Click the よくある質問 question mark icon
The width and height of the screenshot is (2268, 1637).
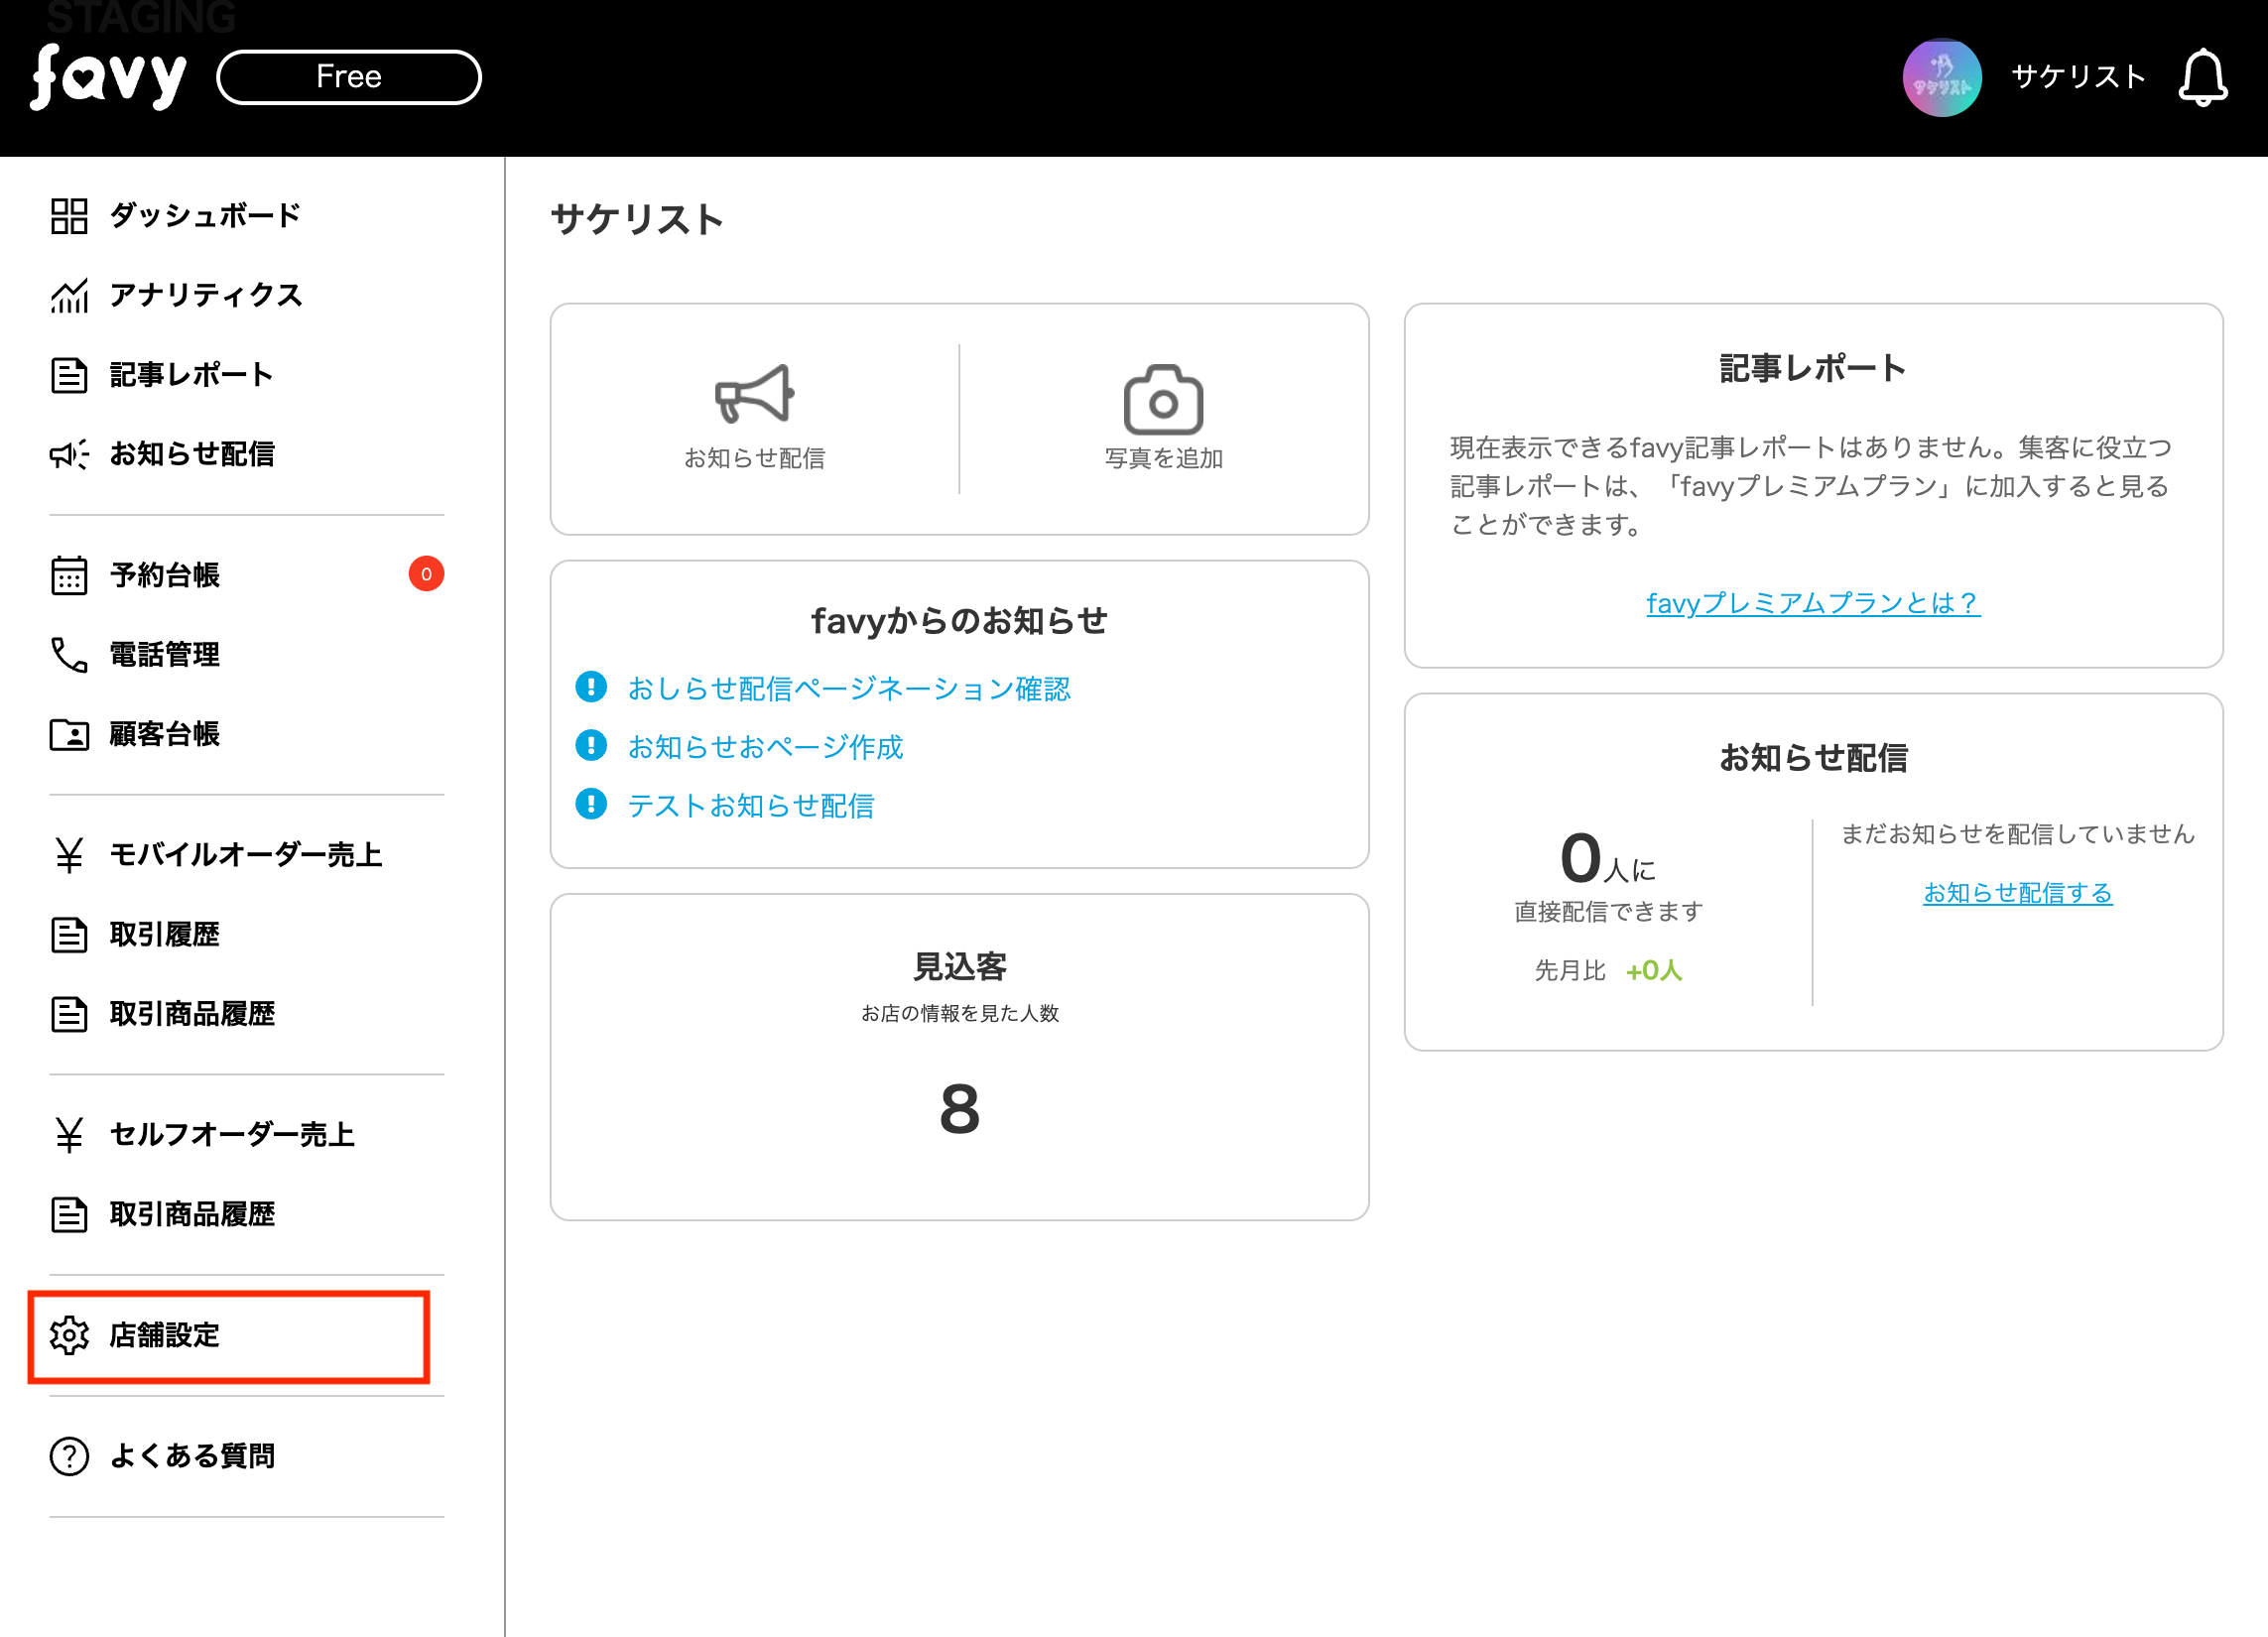pos(69,1455)
